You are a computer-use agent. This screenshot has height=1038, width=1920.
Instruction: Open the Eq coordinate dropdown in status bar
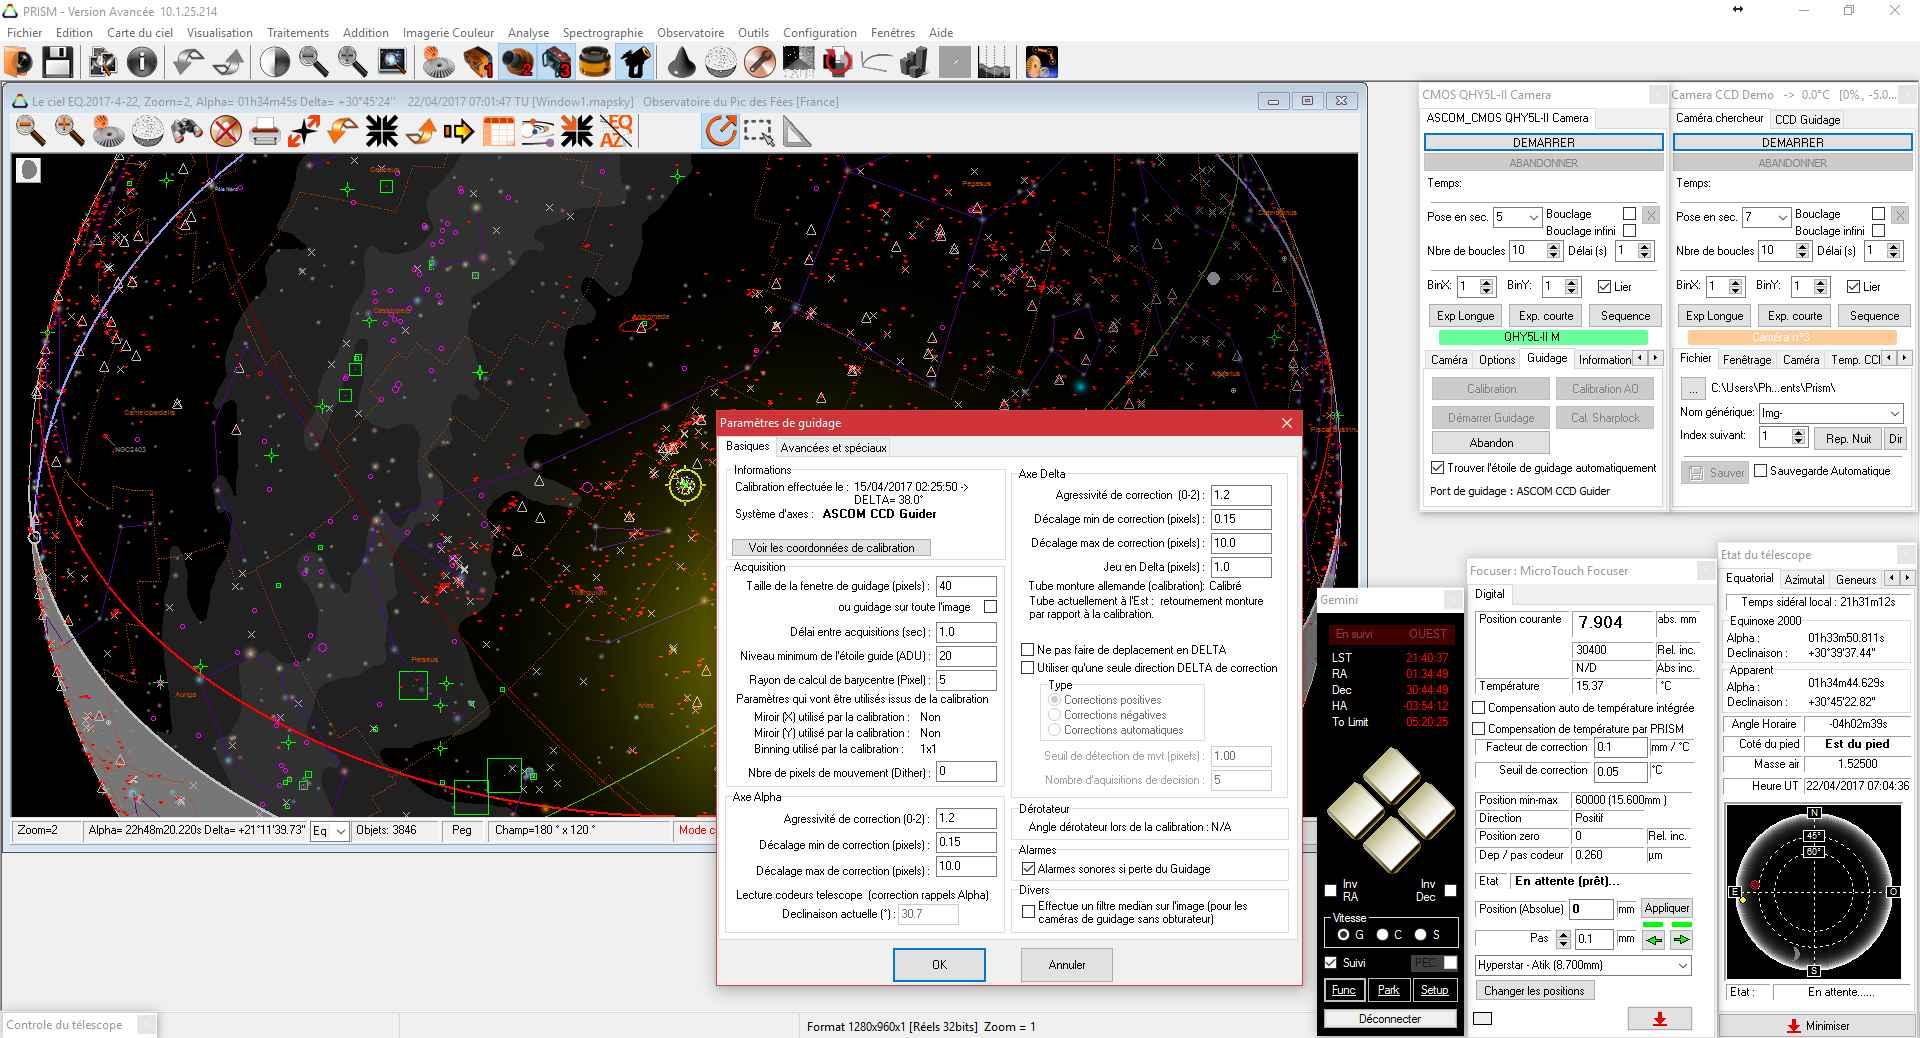341,831
